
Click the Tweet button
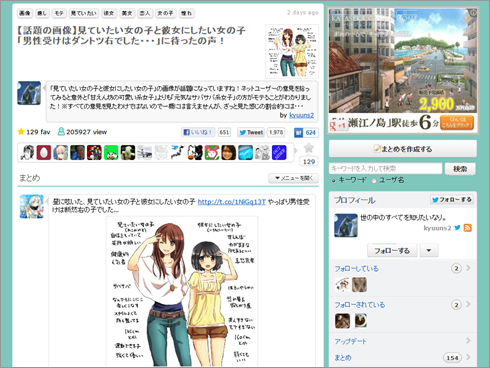(x=251, y=132)
